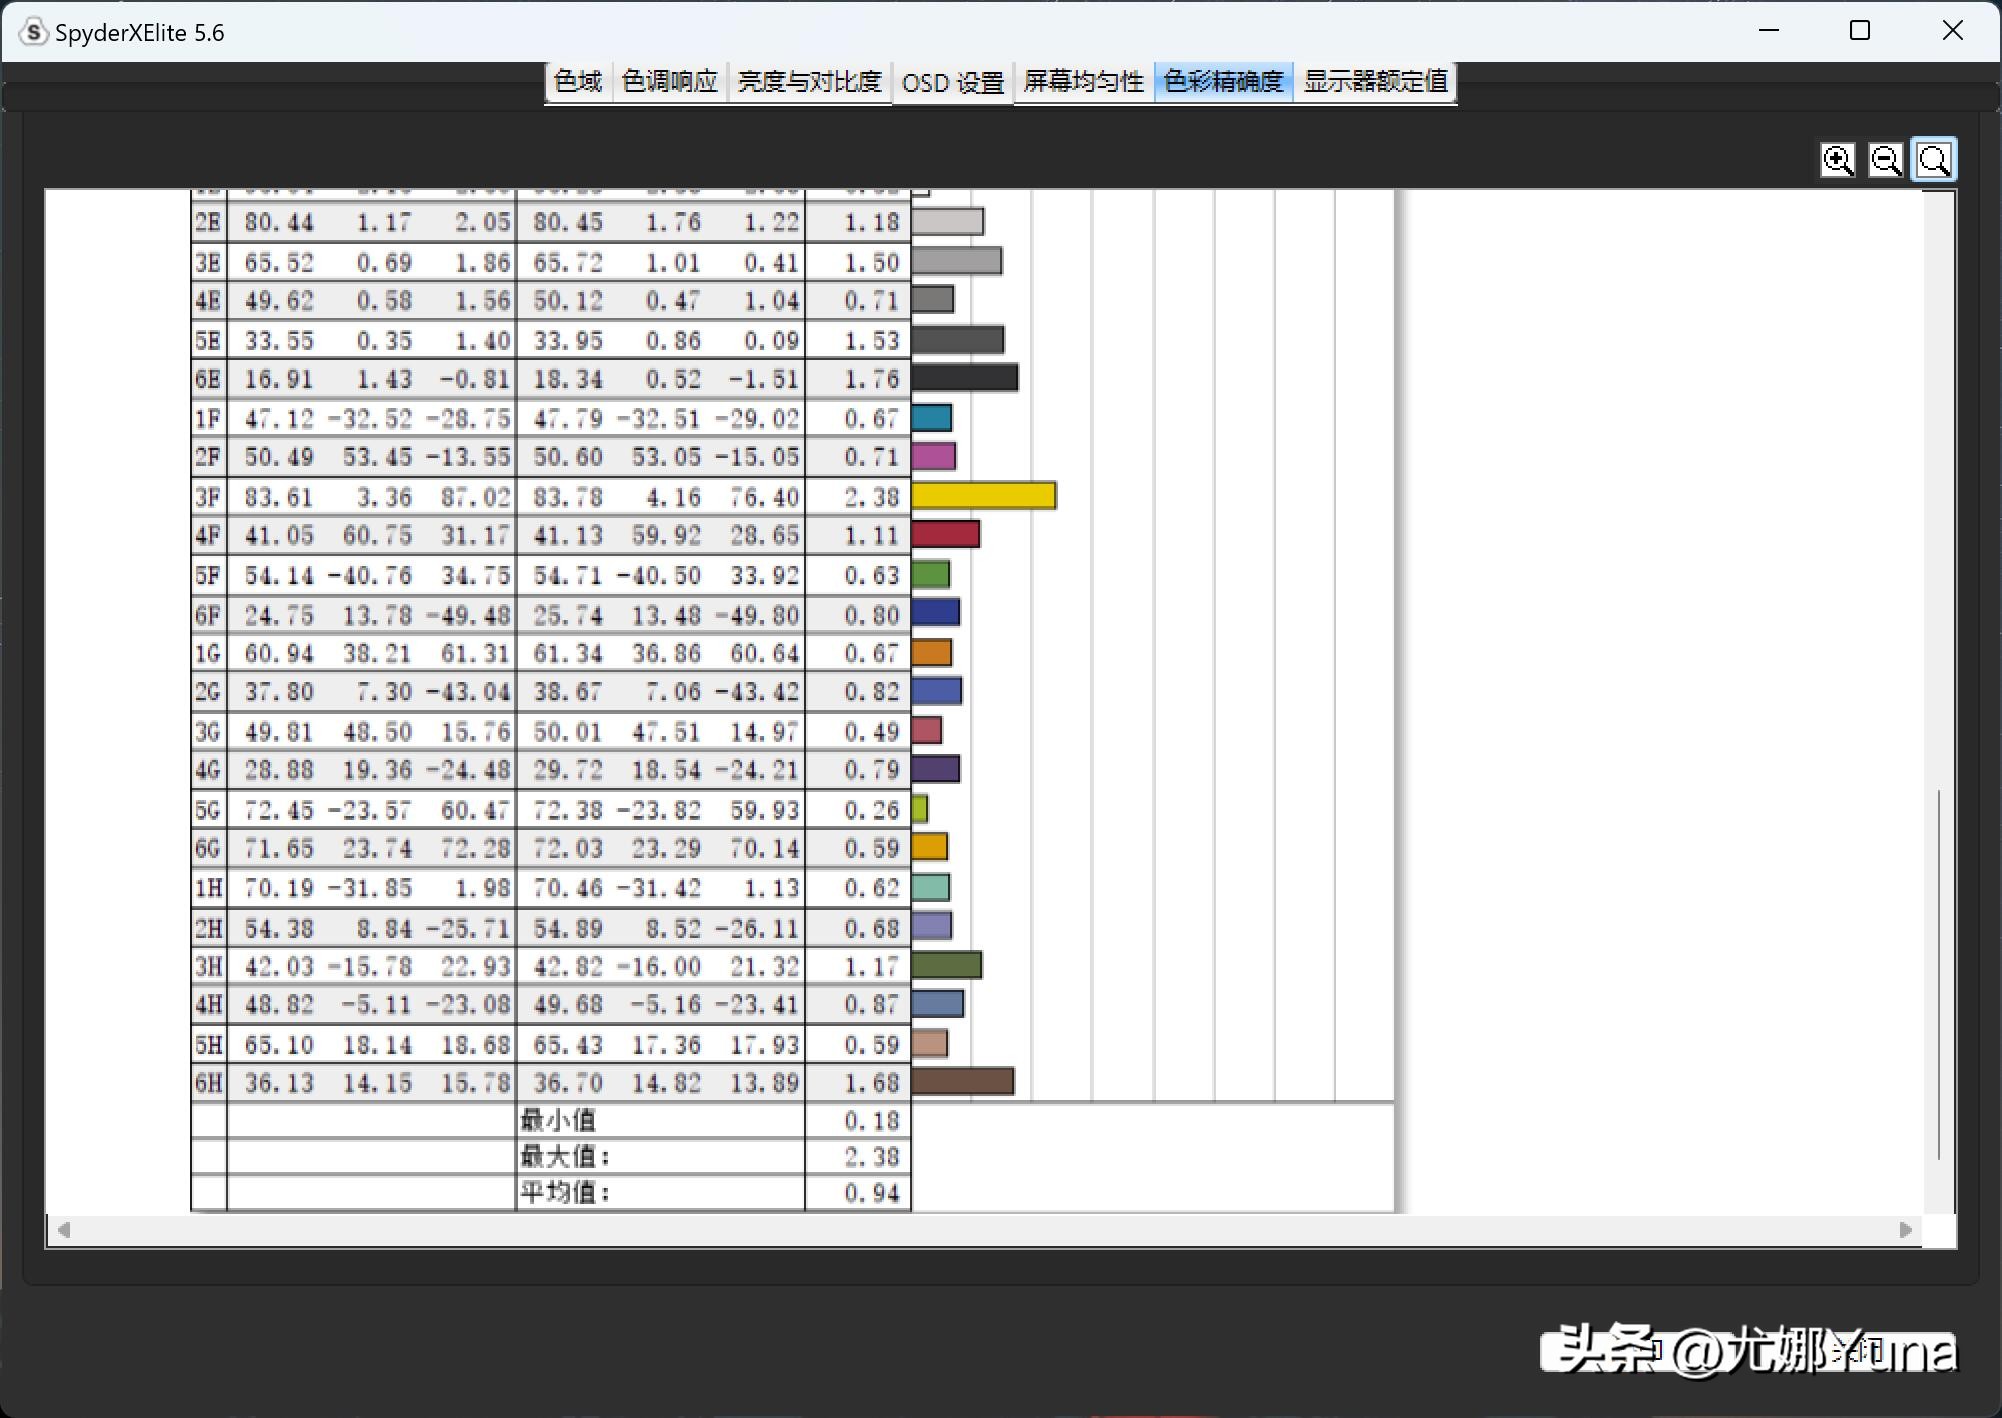Switch to the 屏幕均匀性 tab
This screenshot has width=2002, height=1418.
point(1083,82)
